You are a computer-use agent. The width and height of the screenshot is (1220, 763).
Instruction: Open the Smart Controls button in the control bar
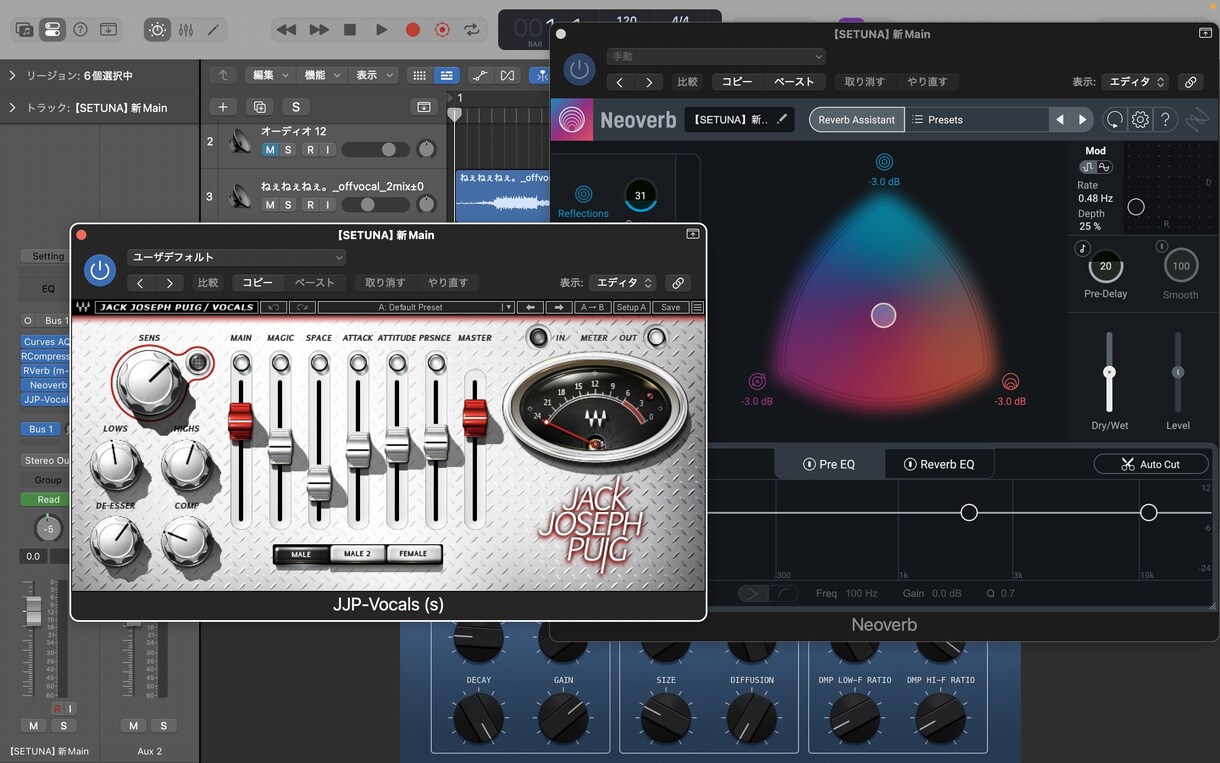coord(158,30)
